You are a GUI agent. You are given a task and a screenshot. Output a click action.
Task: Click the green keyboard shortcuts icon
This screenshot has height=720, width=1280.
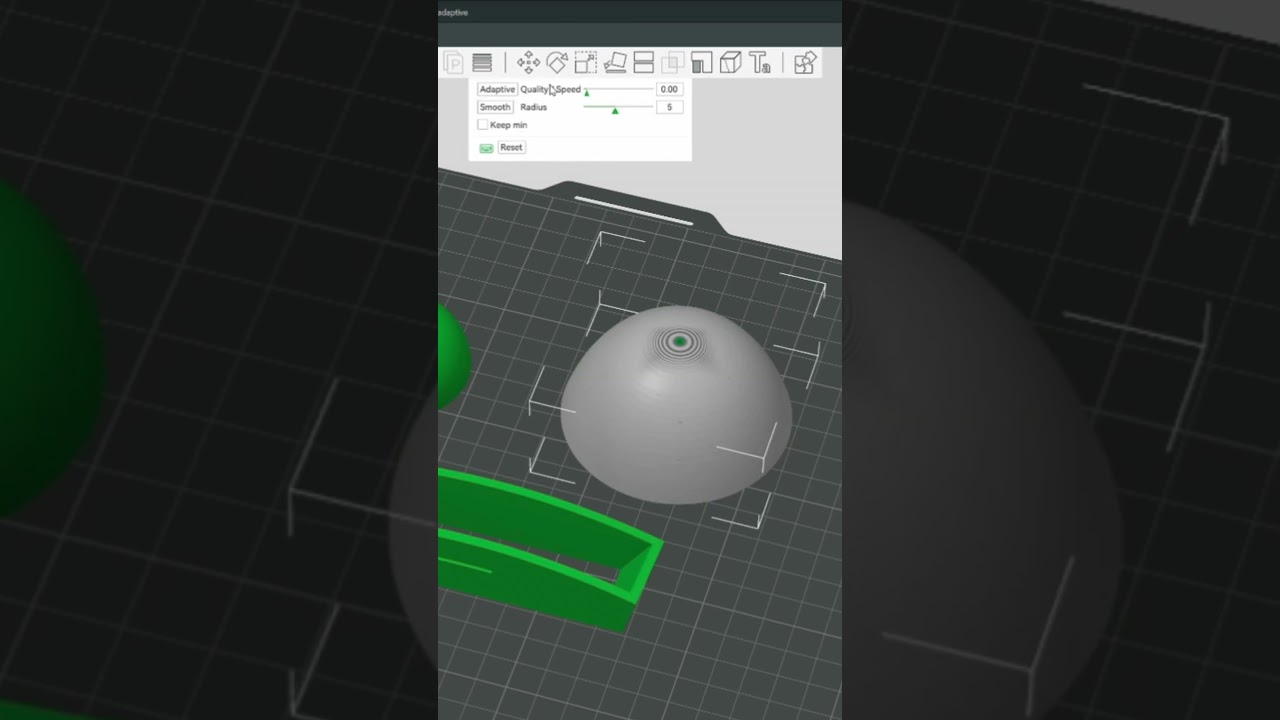[486, 148]
